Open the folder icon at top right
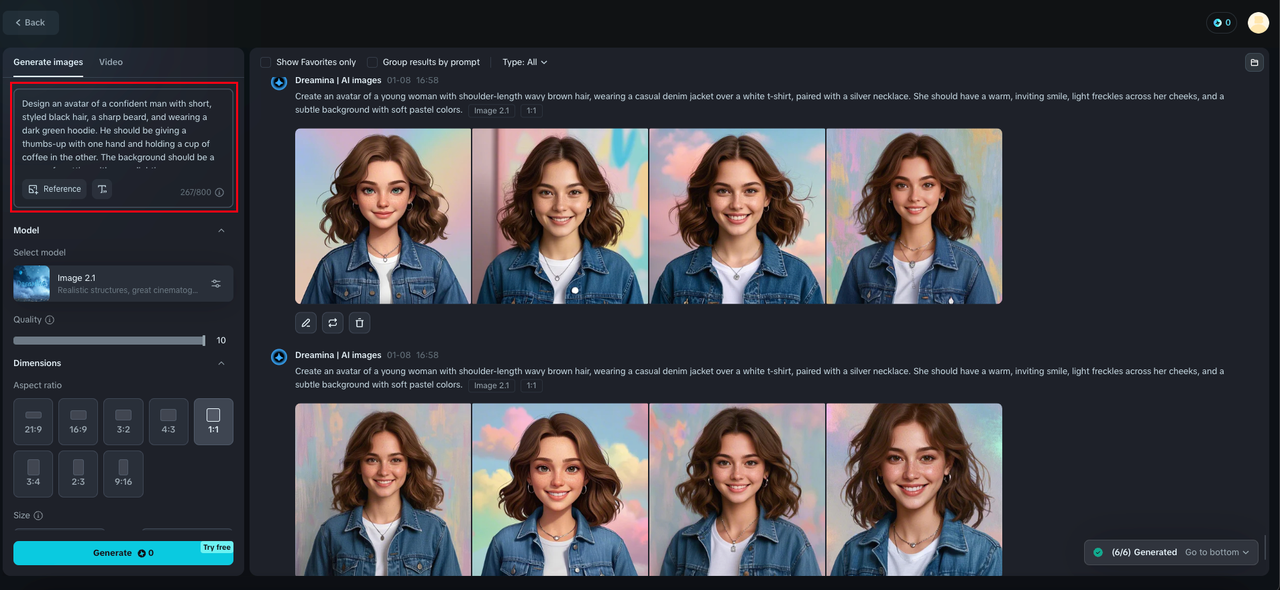The image size is (1280, 590). point(1253,62)
